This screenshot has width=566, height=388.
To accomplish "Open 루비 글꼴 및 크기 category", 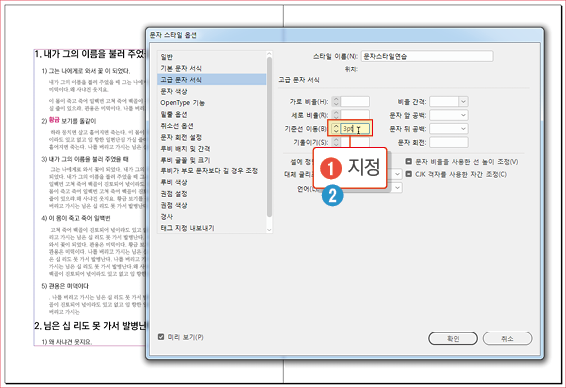I will (x=185, y=160).
